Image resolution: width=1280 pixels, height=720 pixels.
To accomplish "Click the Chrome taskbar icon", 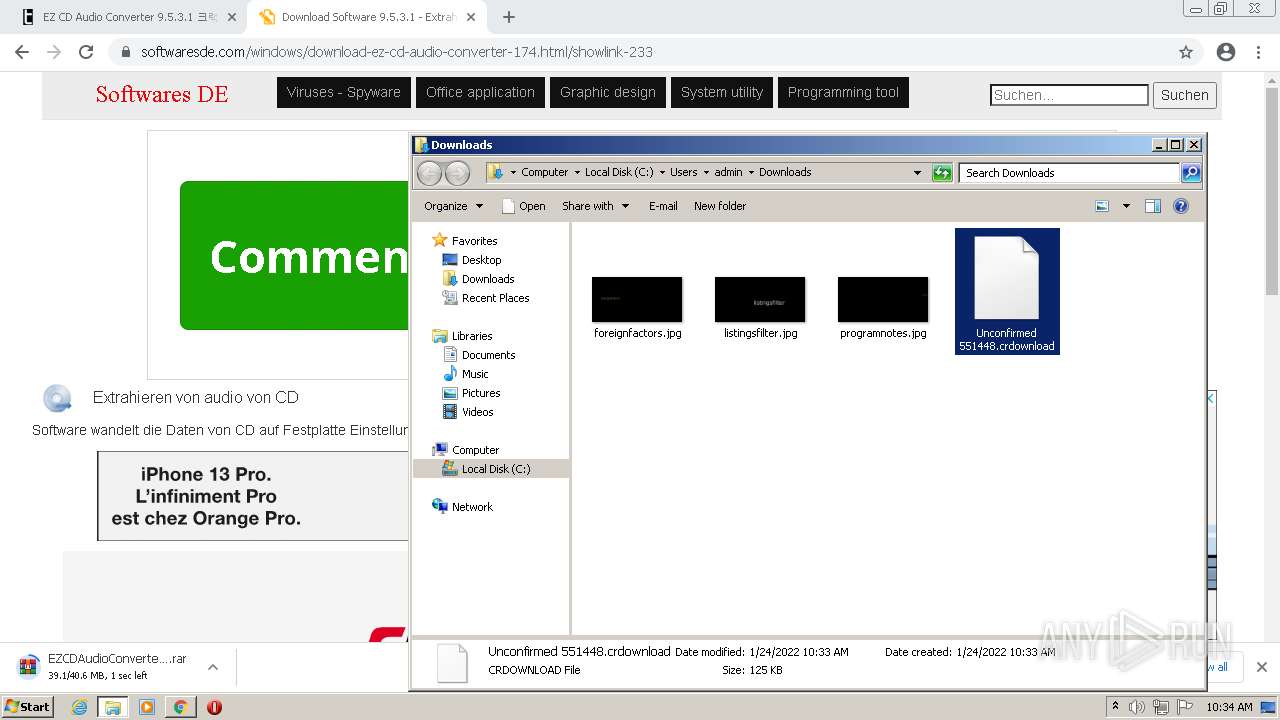I will pyautogui.click(x=180, y=707).
